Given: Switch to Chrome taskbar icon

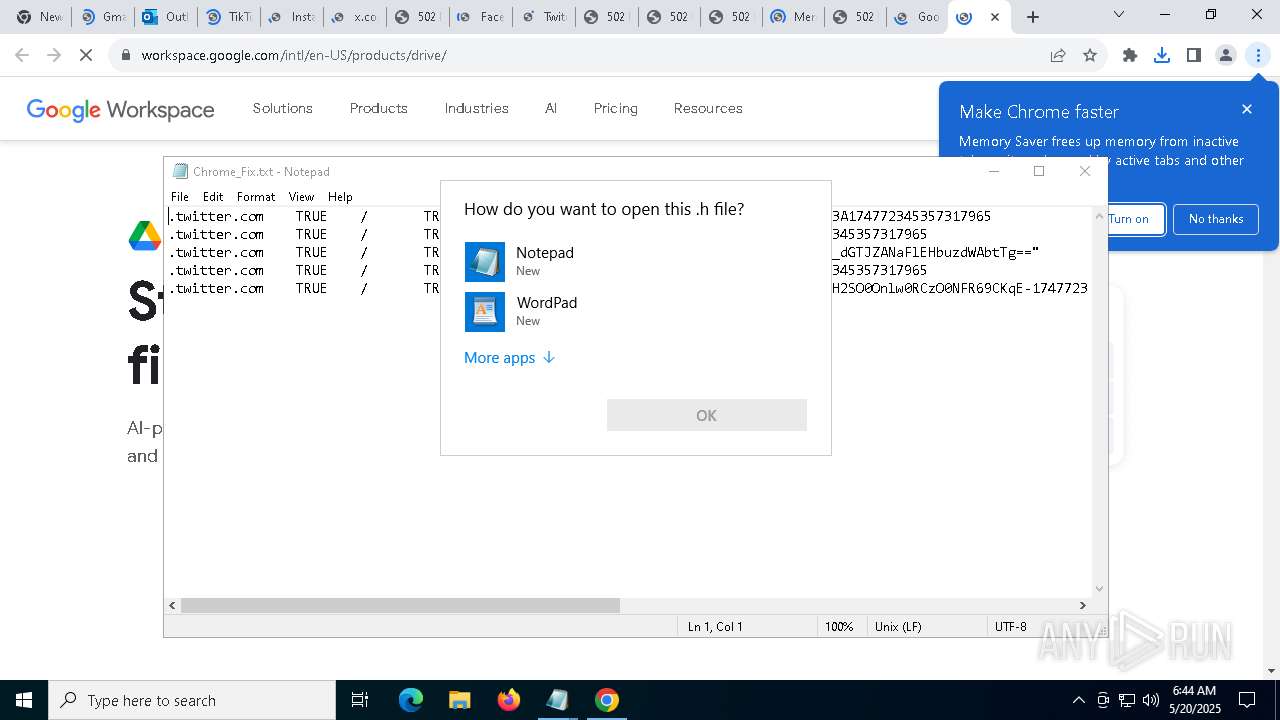Looking at the screenshot, I should (606, 700).
